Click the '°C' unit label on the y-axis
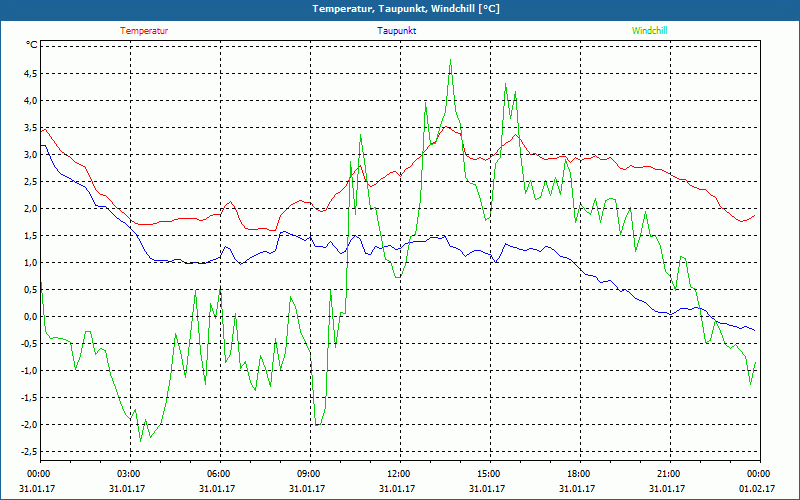The width and height of the screenshot is (800, 500). 32,45
